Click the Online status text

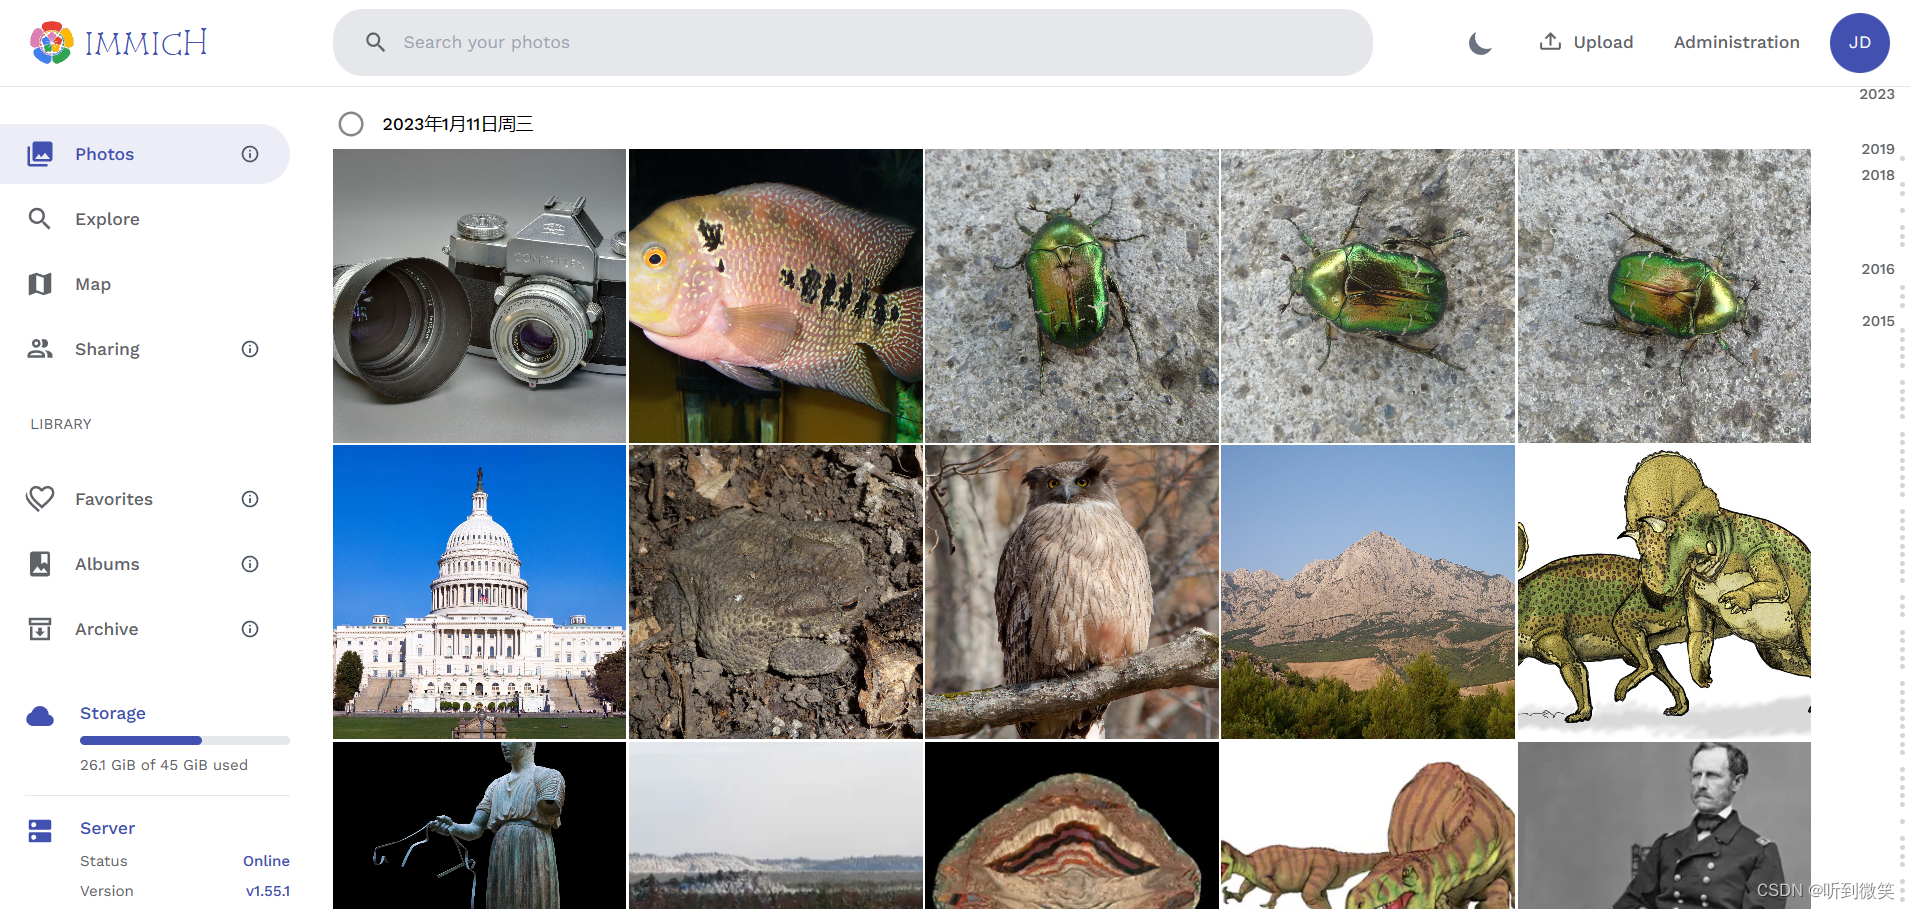[x=266, y=861]
